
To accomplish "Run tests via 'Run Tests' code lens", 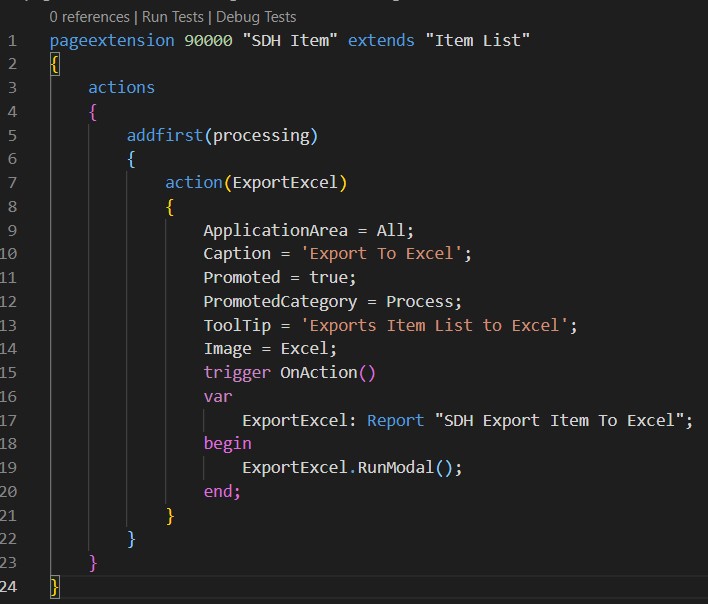I will pyautogui.click(x=172, y=17).
